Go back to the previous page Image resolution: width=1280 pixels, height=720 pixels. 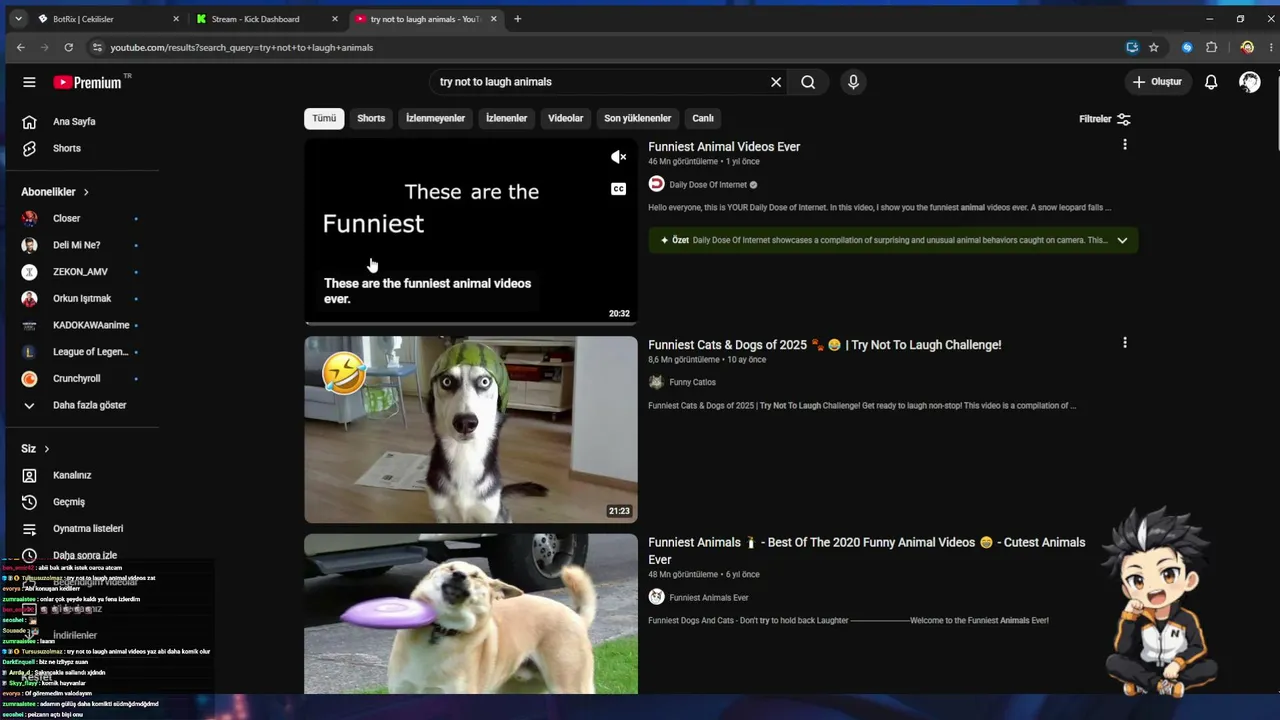tap(21, 47)
